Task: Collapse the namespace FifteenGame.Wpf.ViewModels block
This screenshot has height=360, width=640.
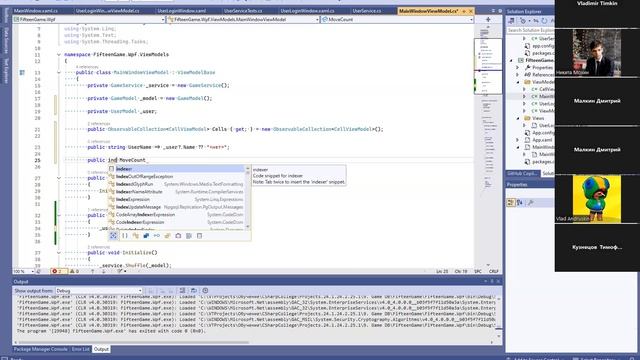Action: tap(59, 54)
